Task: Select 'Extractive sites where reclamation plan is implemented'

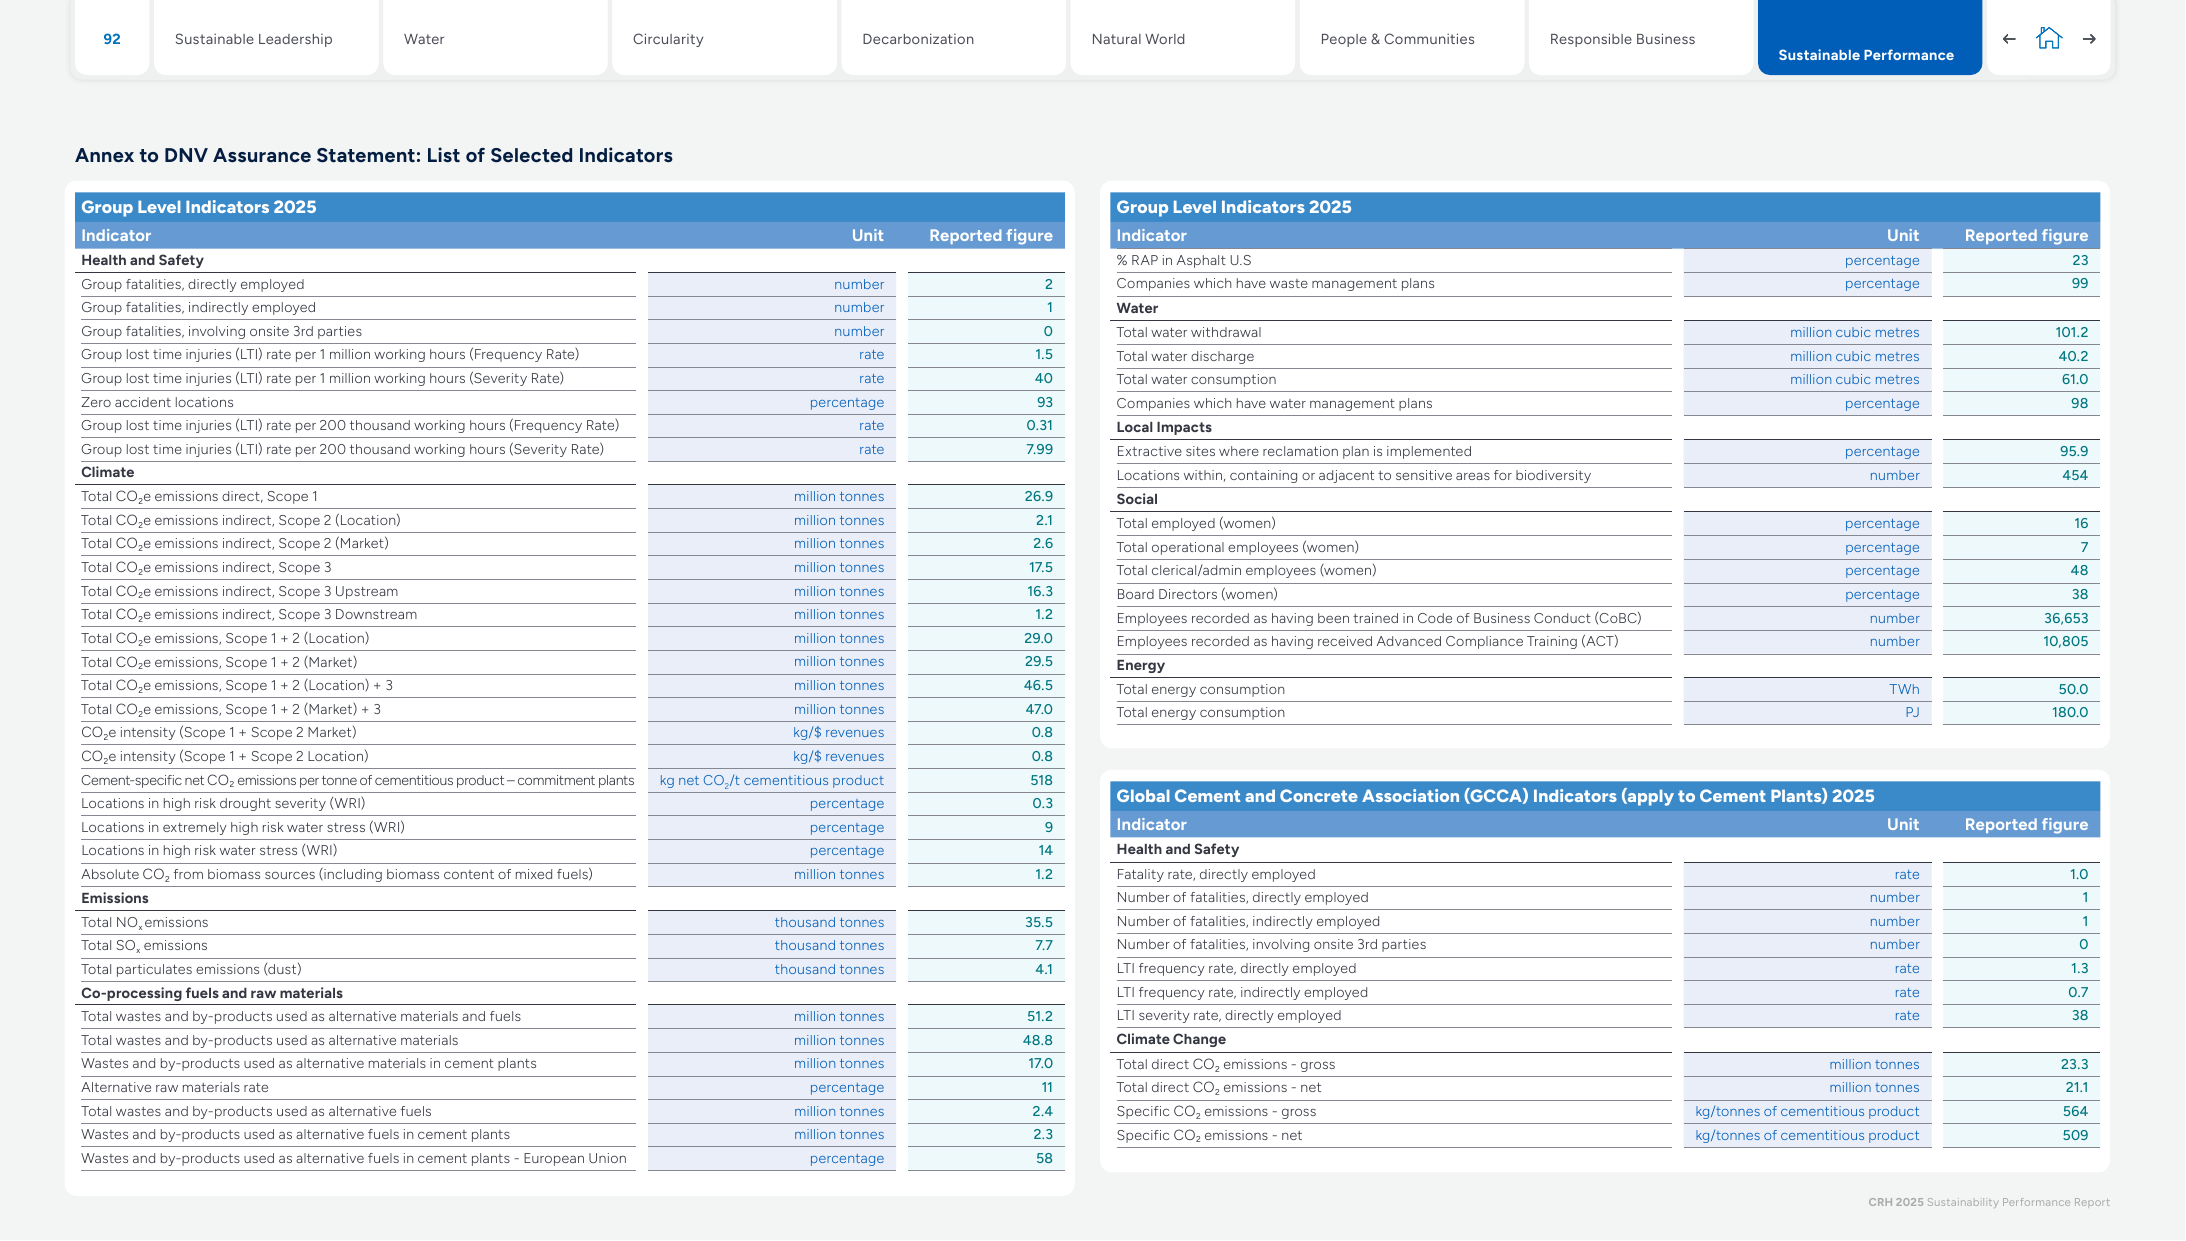Action: click(1294, 452)
